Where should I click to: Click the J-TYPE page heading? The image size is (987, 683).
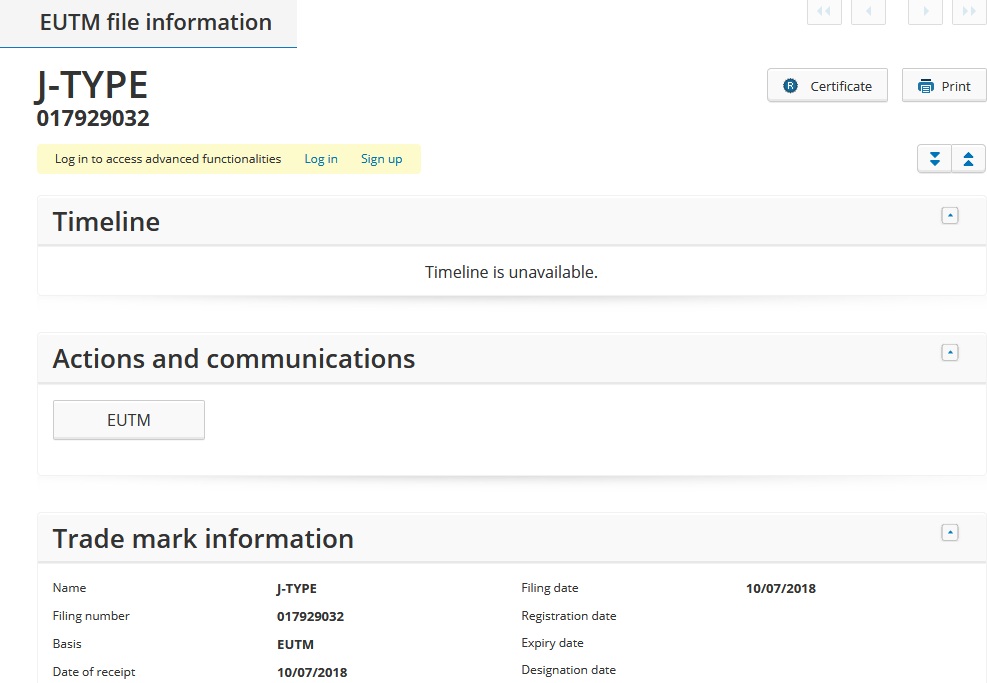coord(92,86)
